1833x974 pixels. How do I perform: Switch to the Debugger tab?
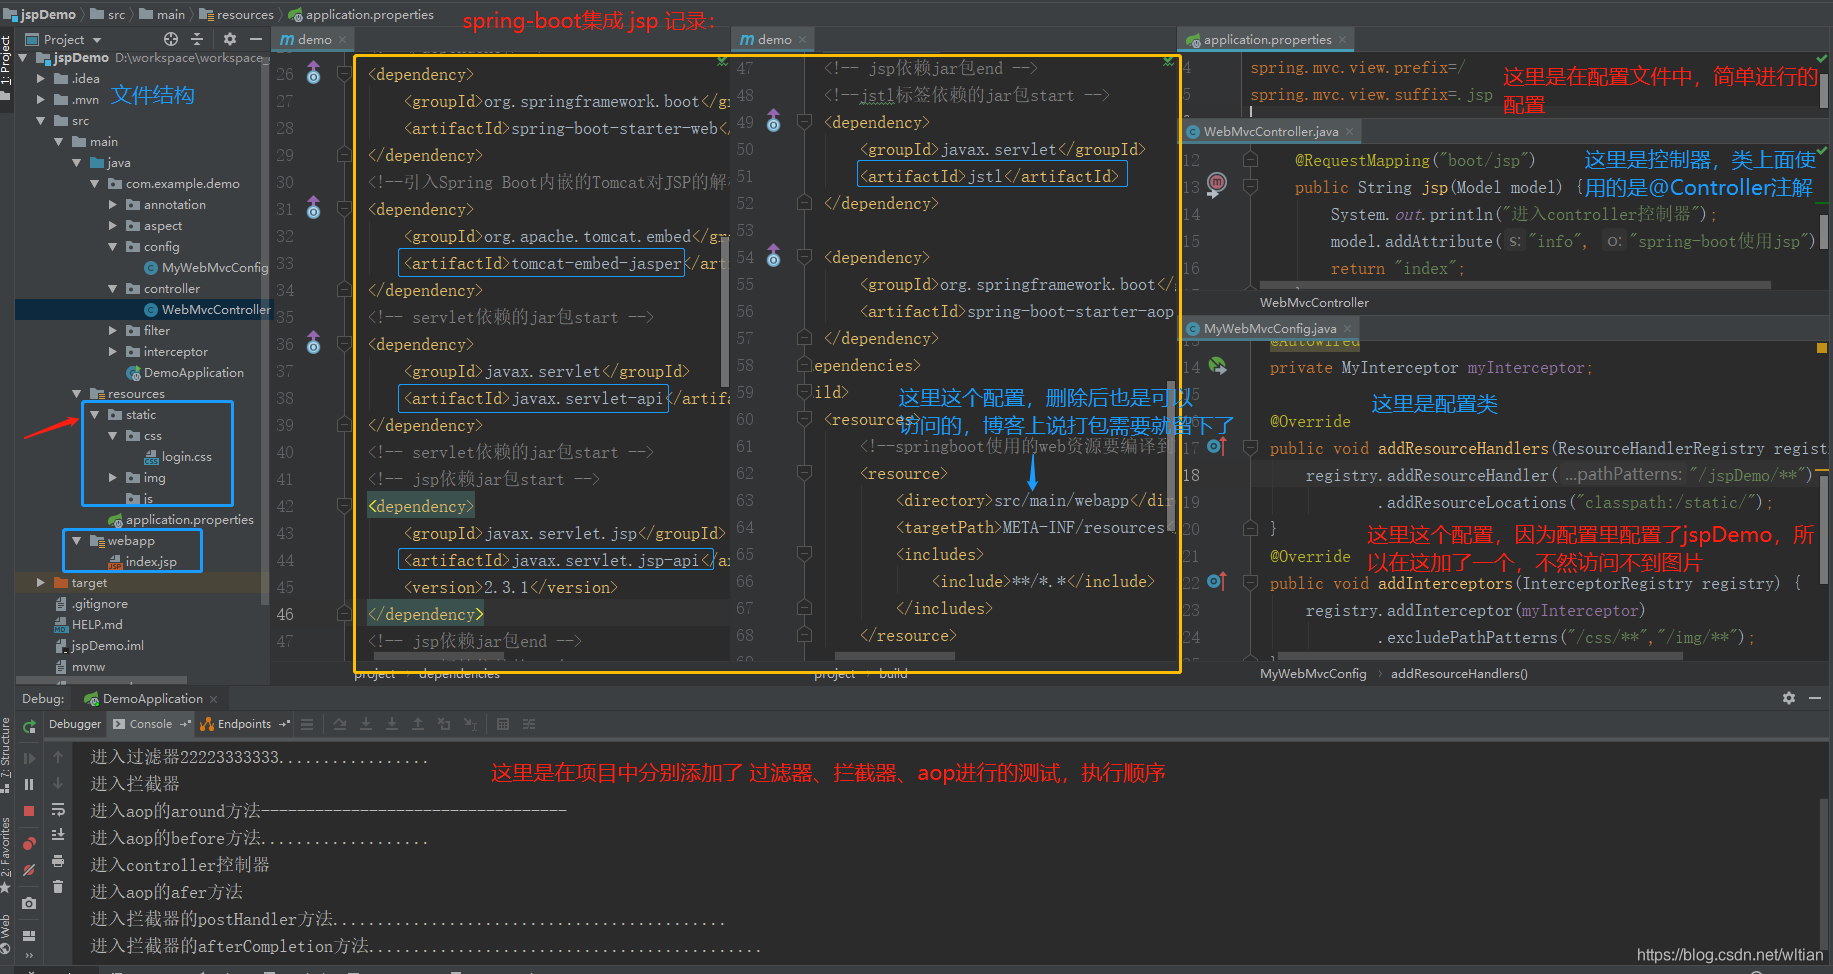point(75,724)
